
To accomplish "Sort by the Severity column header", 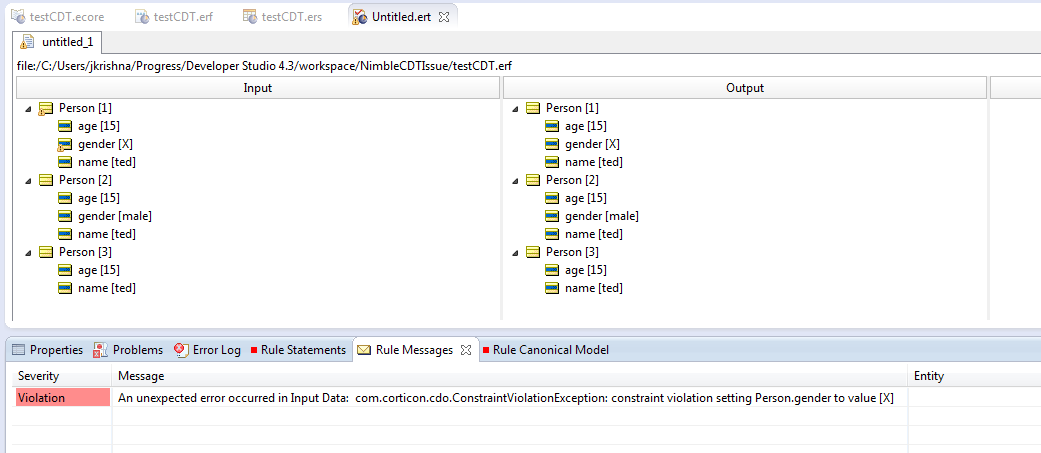I will click(x=62, y=376).
